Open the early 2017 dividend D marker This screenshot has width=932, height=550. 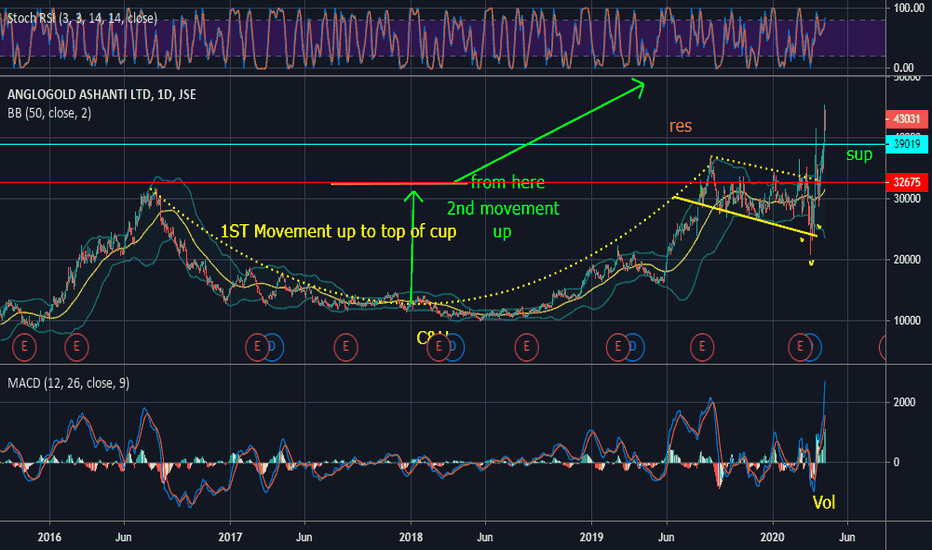coord(273,347)
